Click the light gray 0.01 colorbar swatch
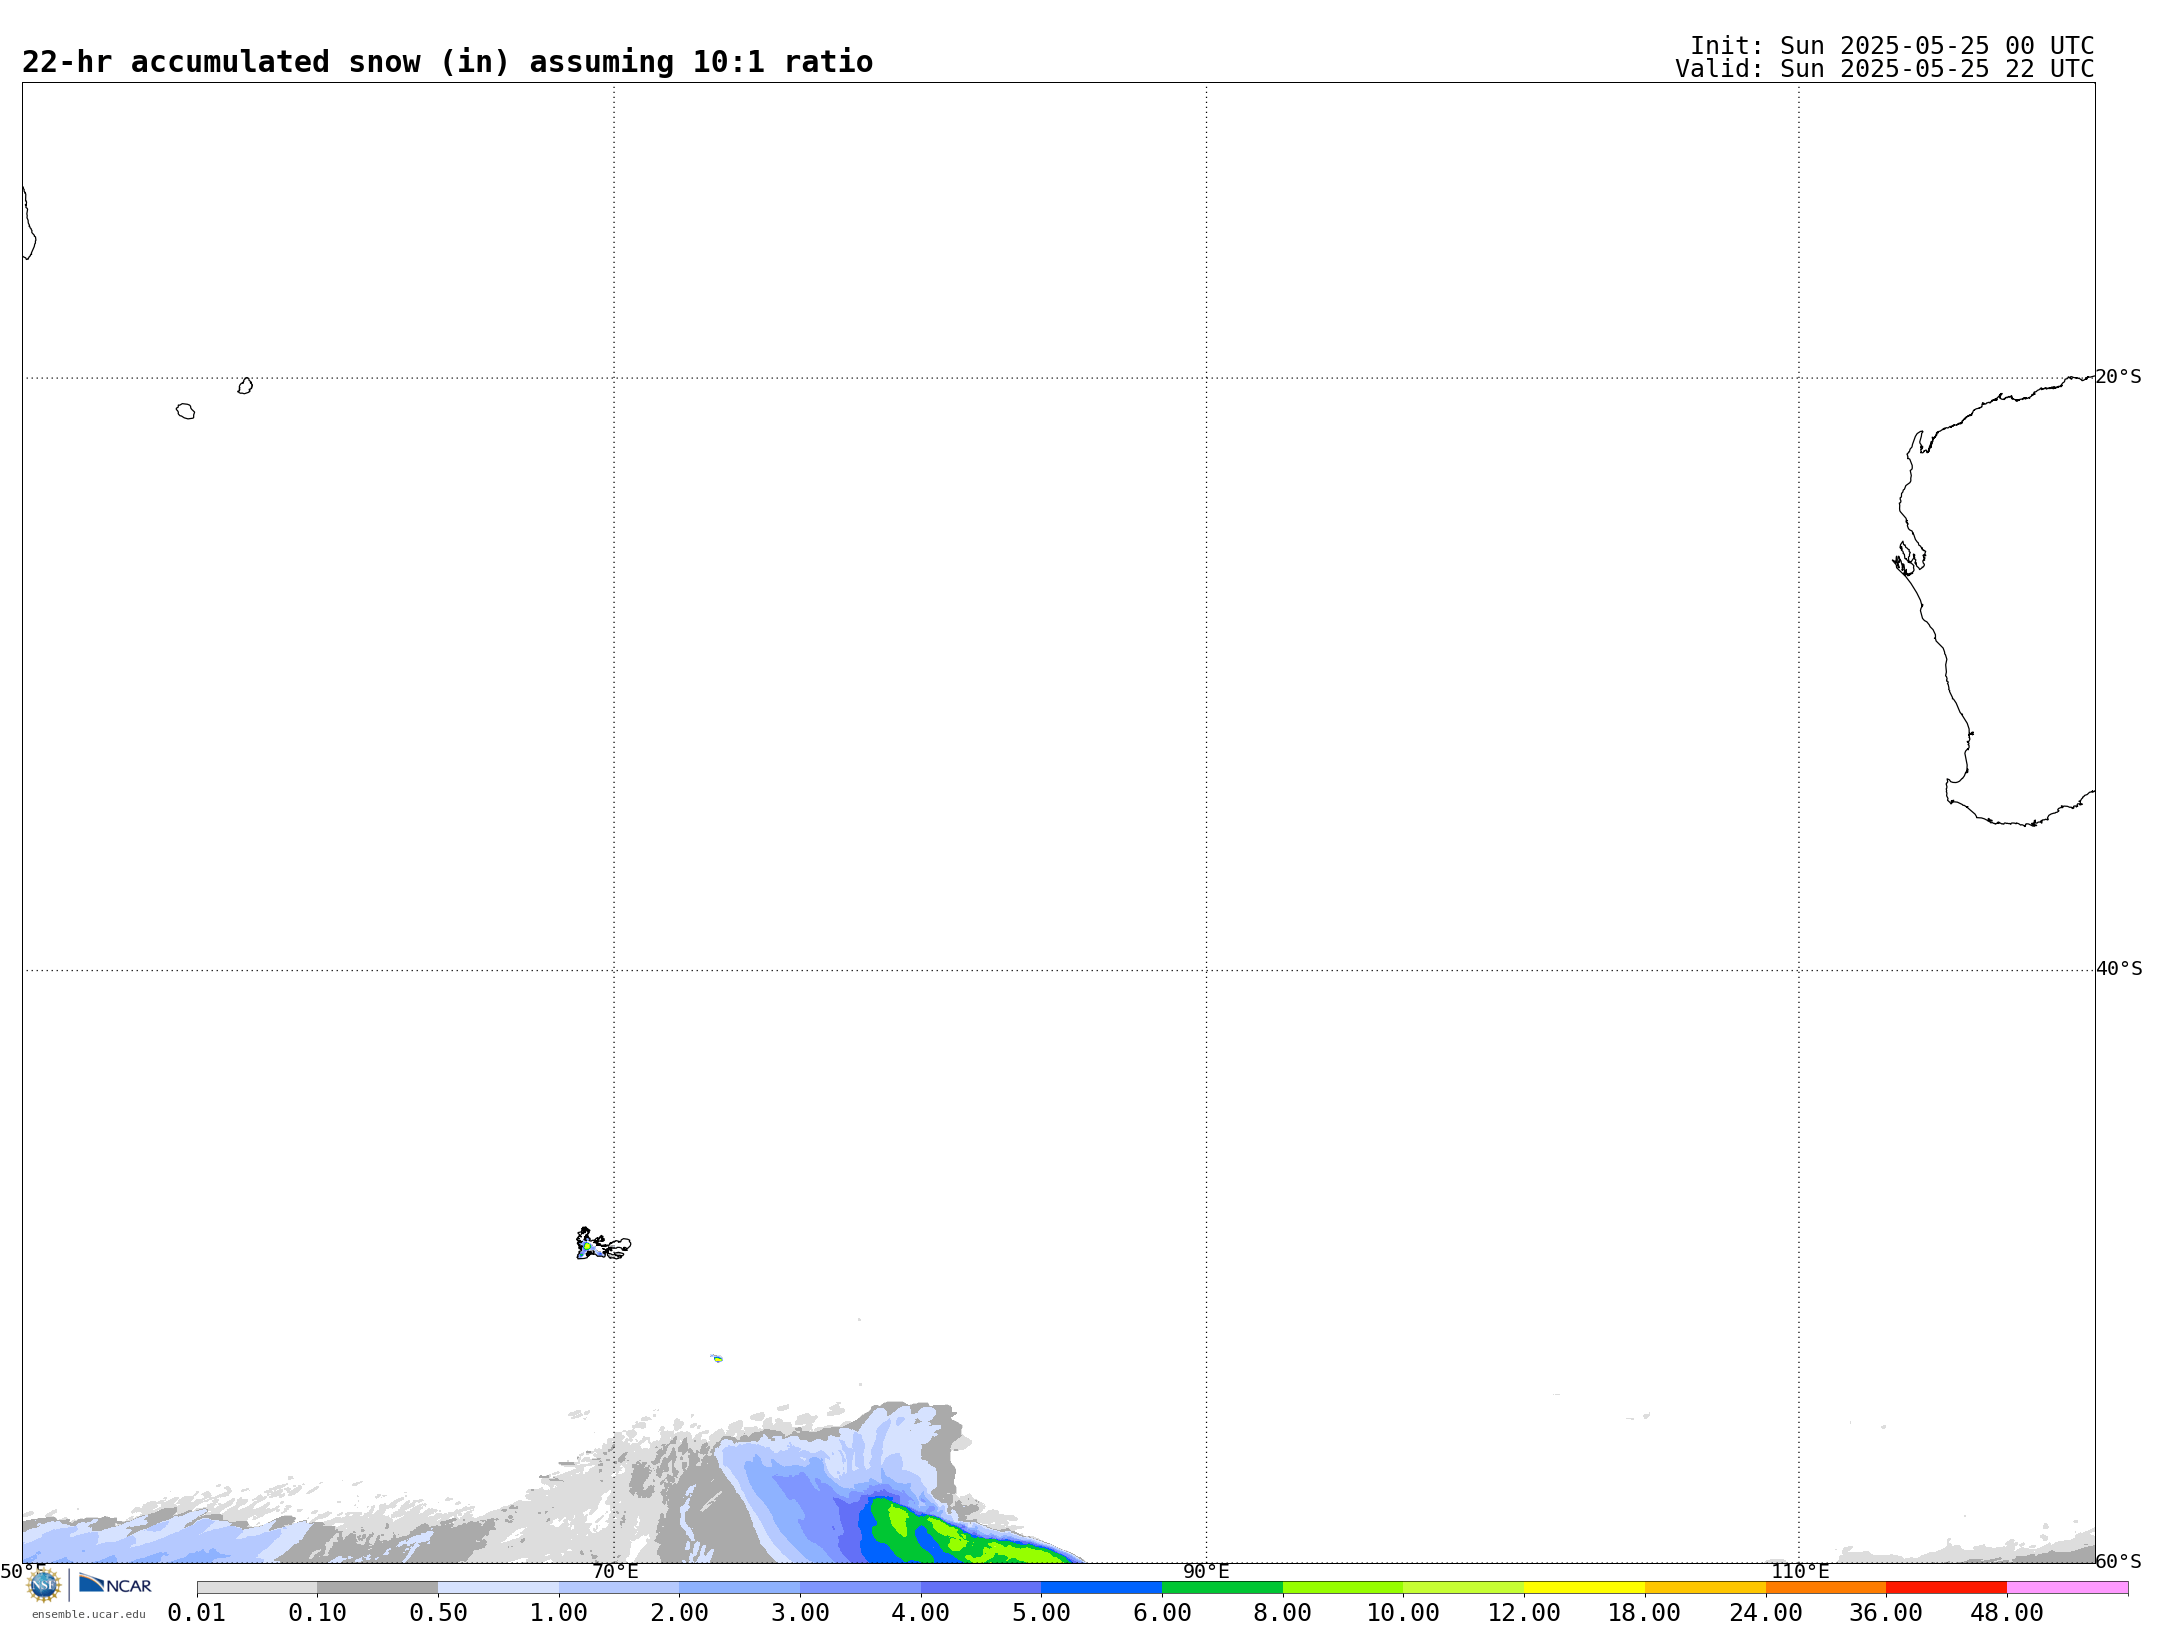 coord(257,1588)
